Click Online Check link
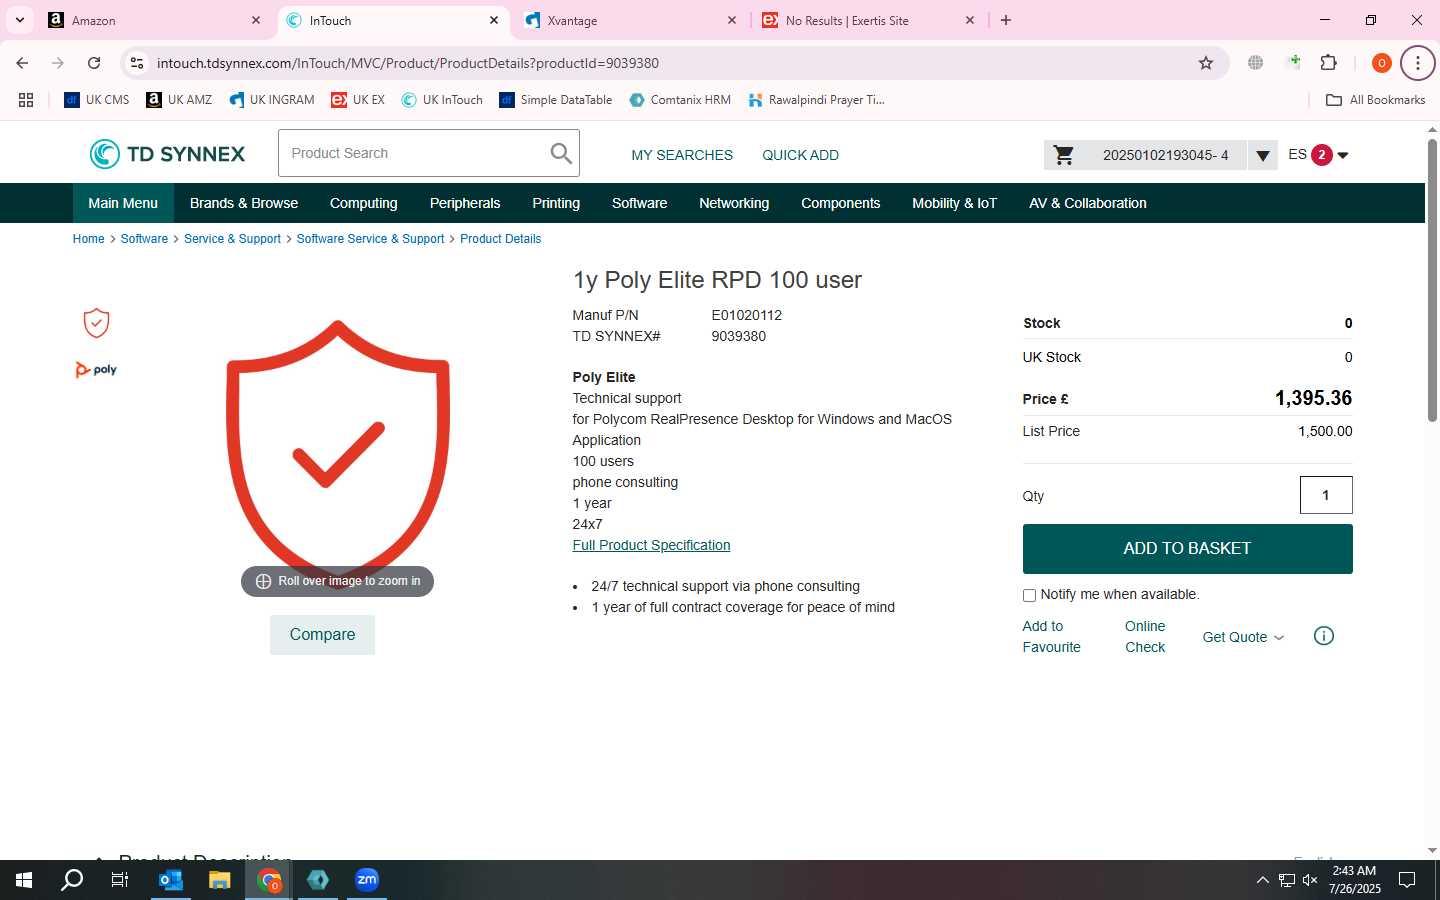Image resolution: width=1440 pixels, height=900 pixels. click(1145, 637)
